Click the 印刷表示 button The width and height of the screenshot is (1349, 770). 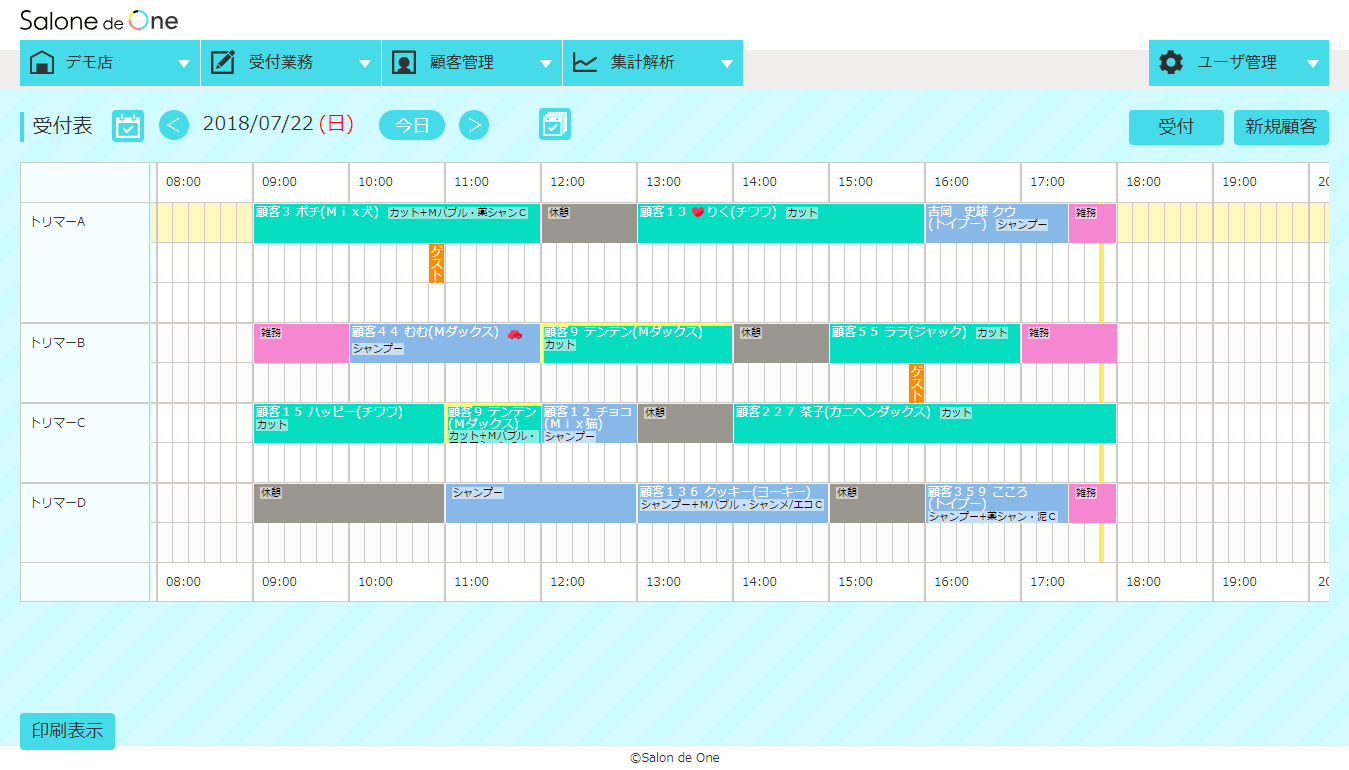(67, 731)
